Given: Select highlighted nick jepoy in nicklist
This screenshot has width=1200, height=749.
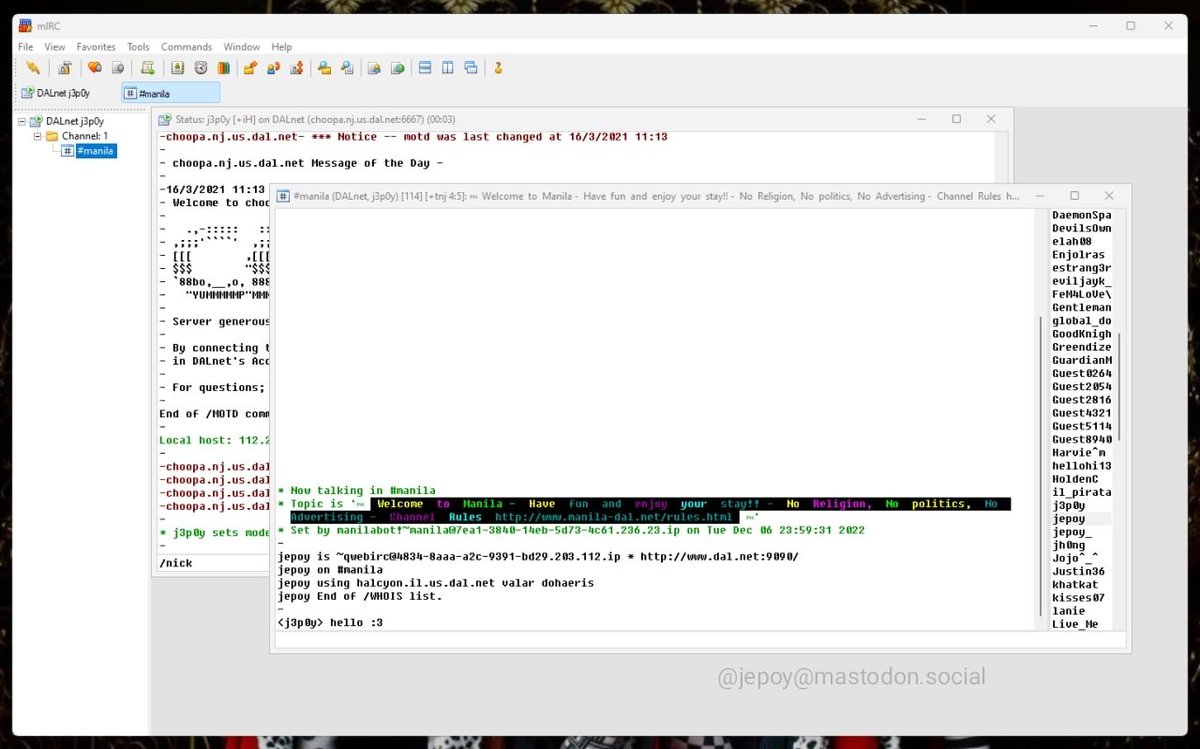Looking at the screenshot, I should tap(1082, 519).
